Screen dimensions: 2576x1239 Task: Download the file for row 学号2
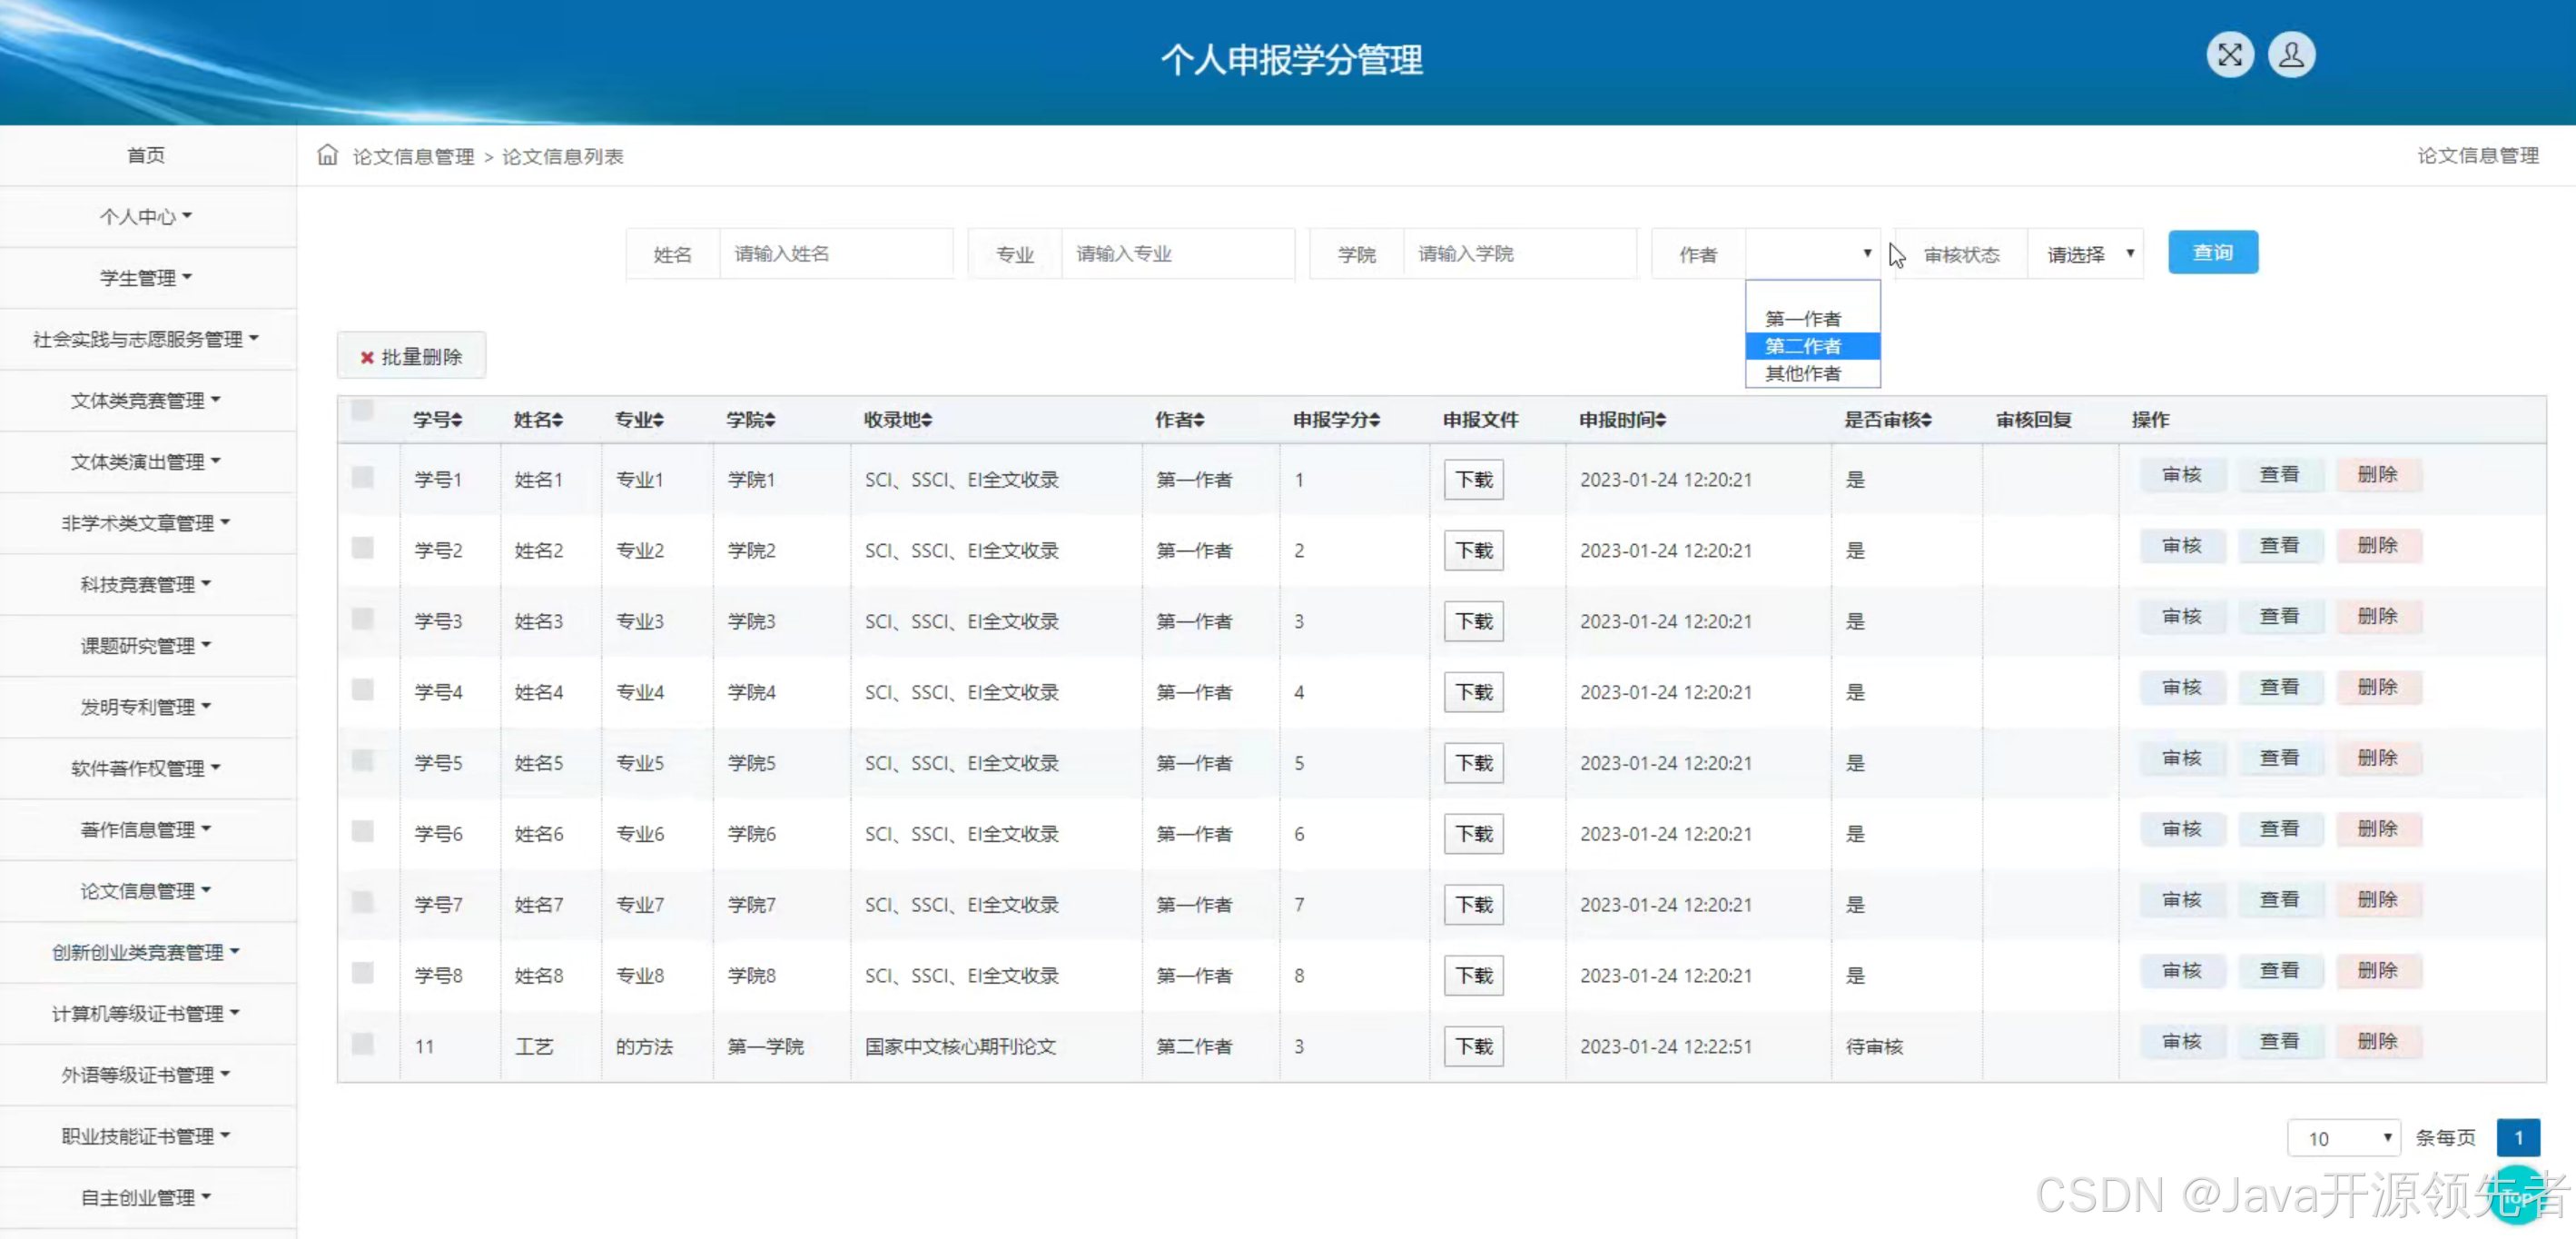click(1473, 551)
